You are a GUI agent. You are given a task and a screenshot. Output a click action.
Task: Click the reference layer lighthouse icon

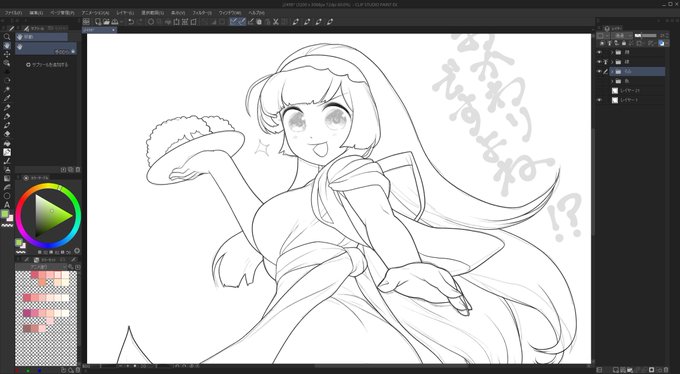click(x=609, y=43)
